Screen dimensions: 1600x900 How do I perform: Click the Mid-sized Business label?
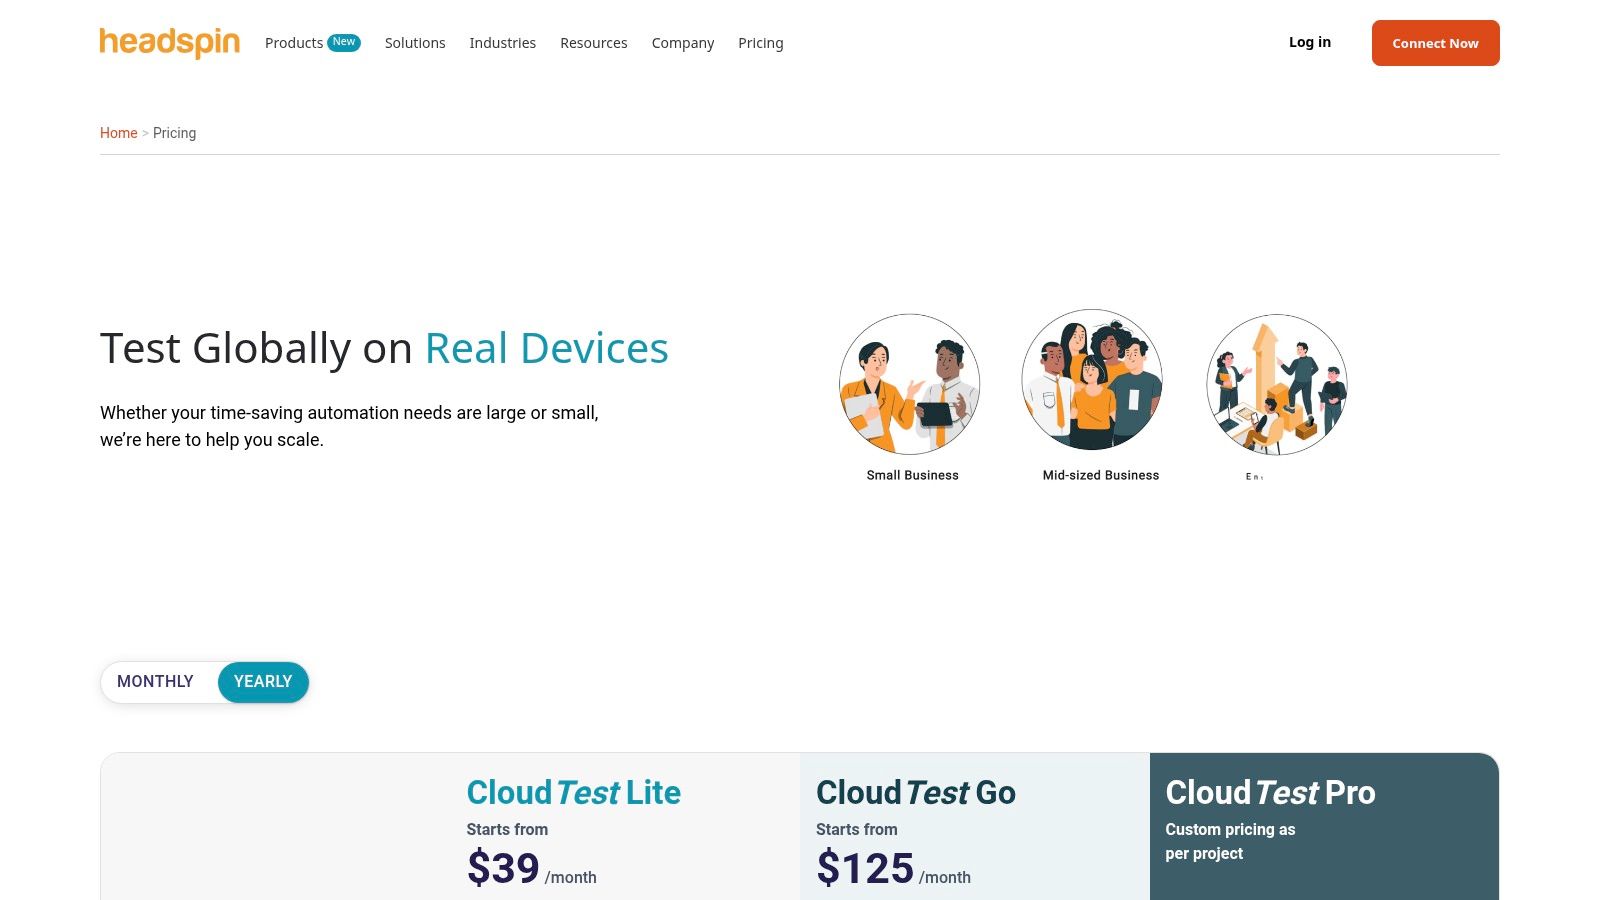click(x=1101, y=475)
